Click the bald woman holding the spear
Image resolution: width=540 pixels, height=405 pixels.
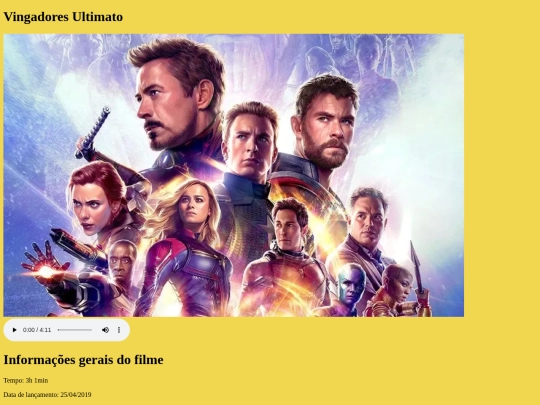[x=399, y=284]
